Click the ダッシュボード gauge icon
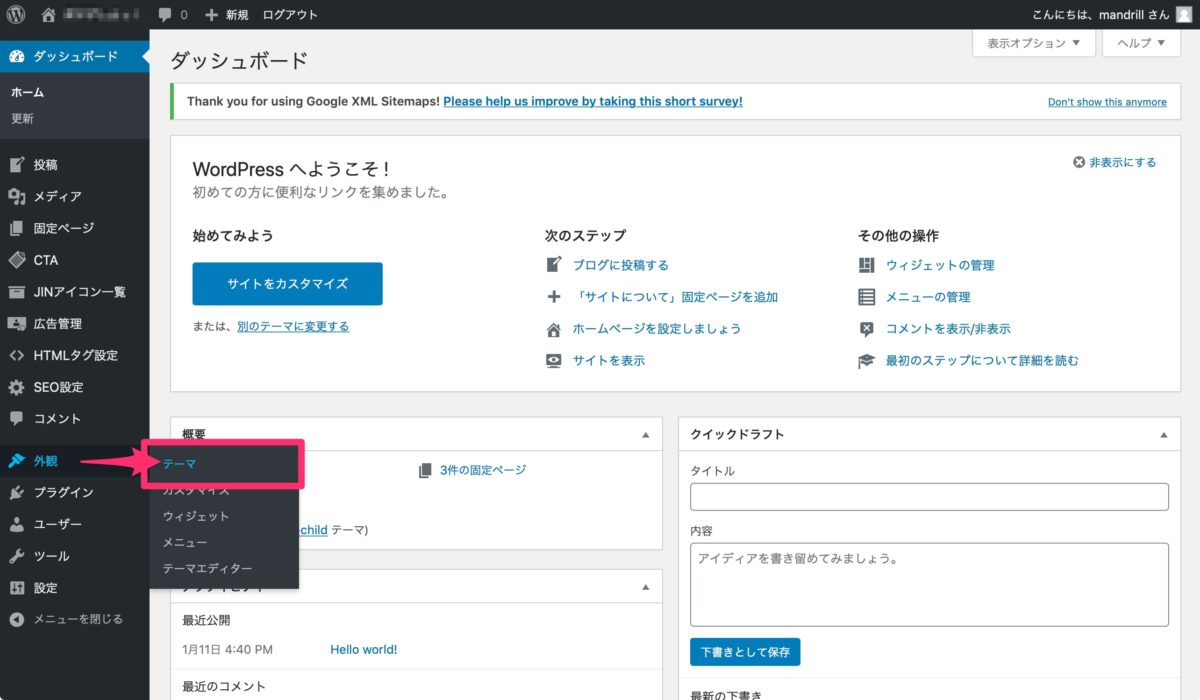This screenshot has height=700, width=1200. point(17,56)
